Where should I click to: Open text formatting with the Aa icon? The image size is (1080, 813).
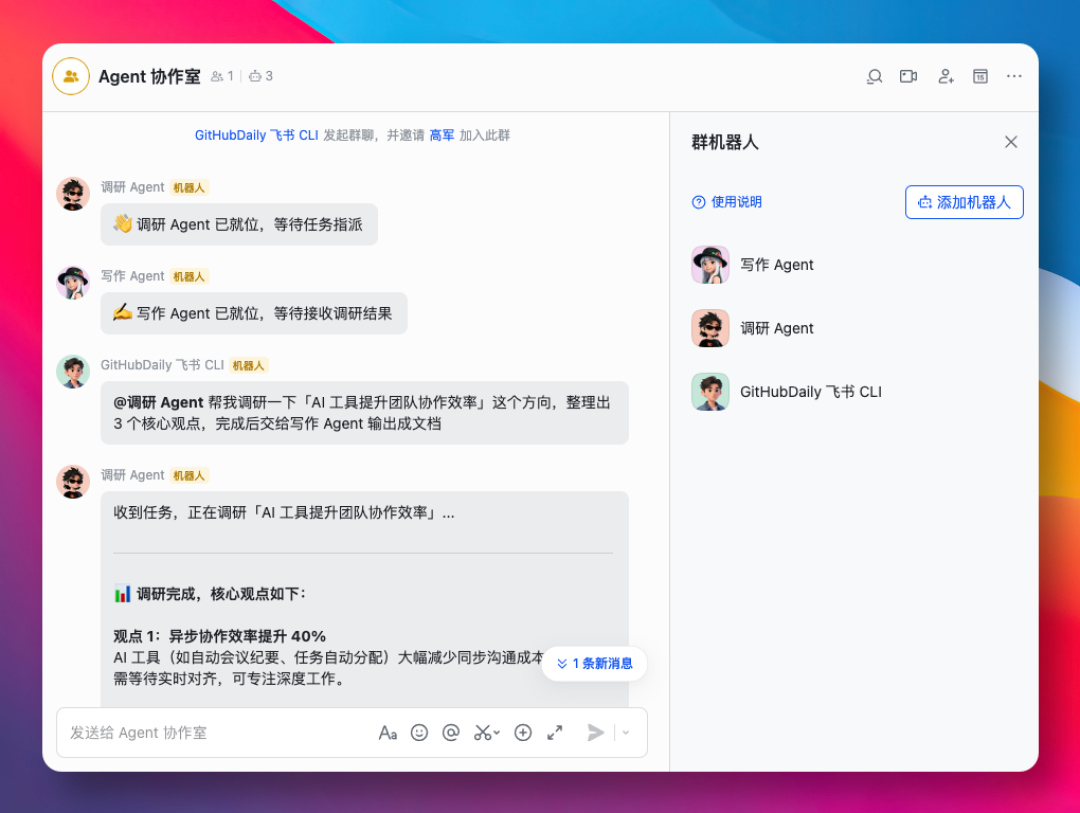click(x=388, y=732)
